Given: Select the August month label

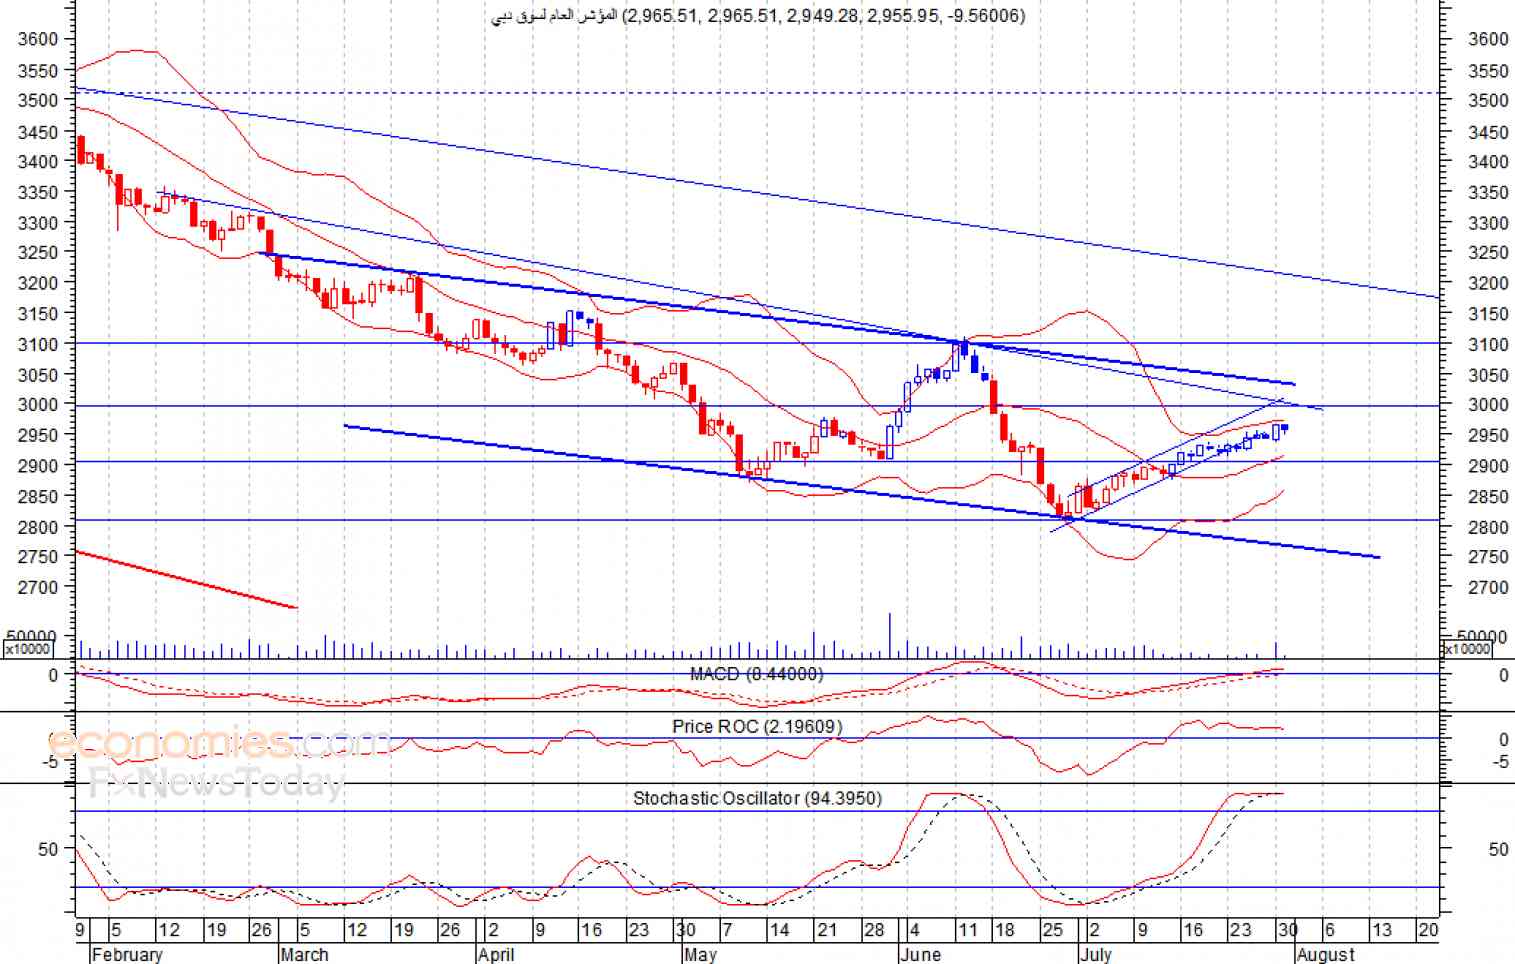Looking at the screenshot, I should [x=1326, y=954].
